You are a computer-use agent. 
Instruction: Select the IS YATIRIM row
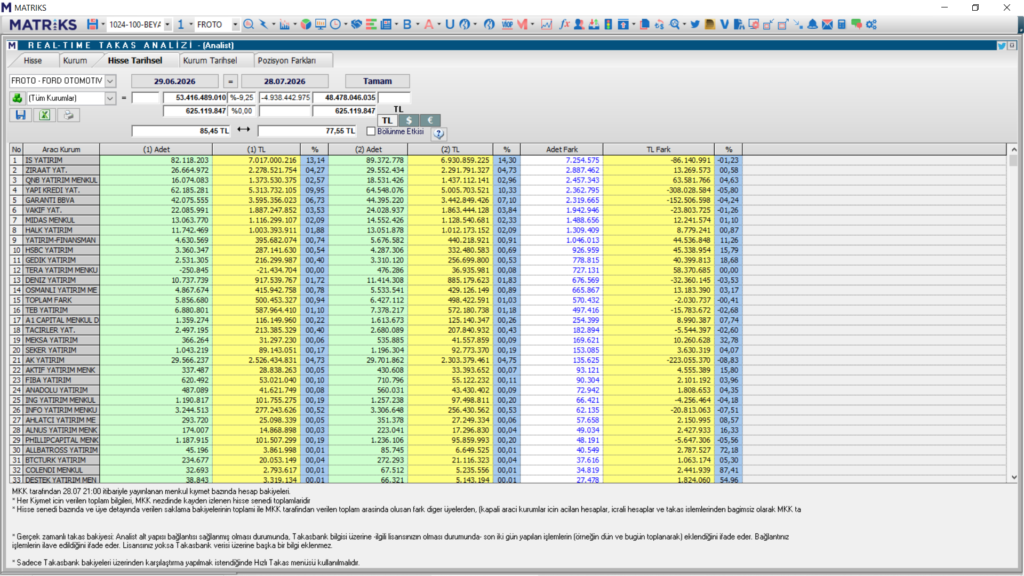pos(377,160)
